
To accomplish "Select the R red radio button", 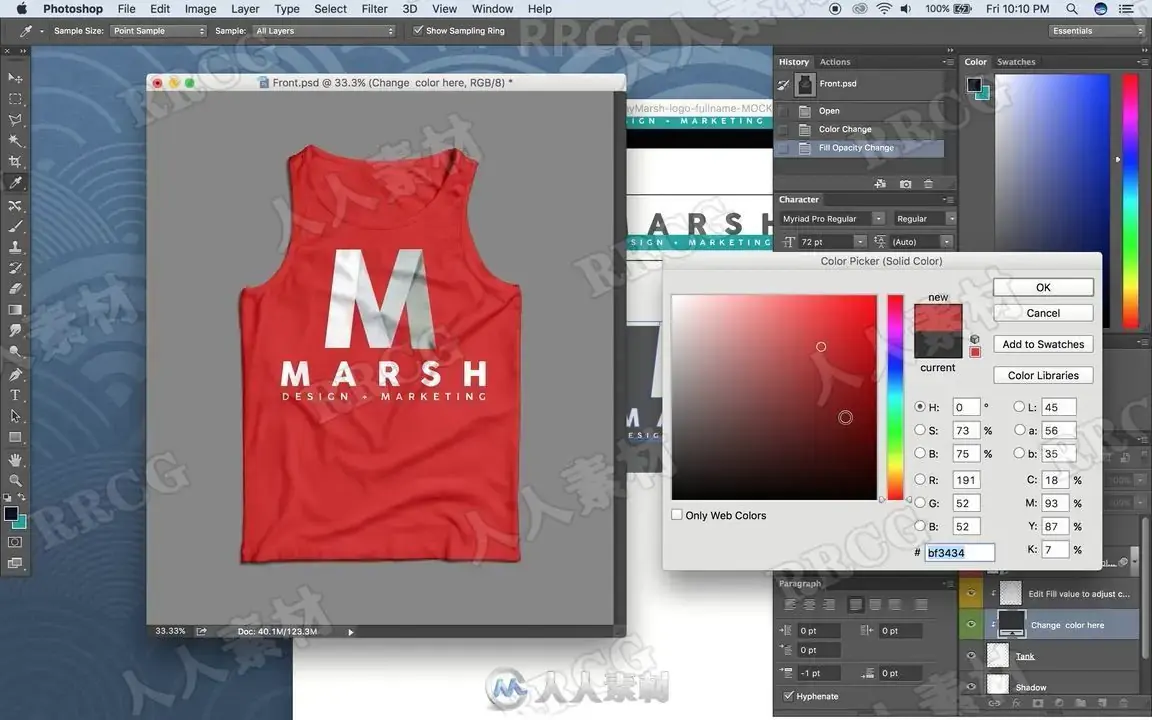I will pos(920,479).
